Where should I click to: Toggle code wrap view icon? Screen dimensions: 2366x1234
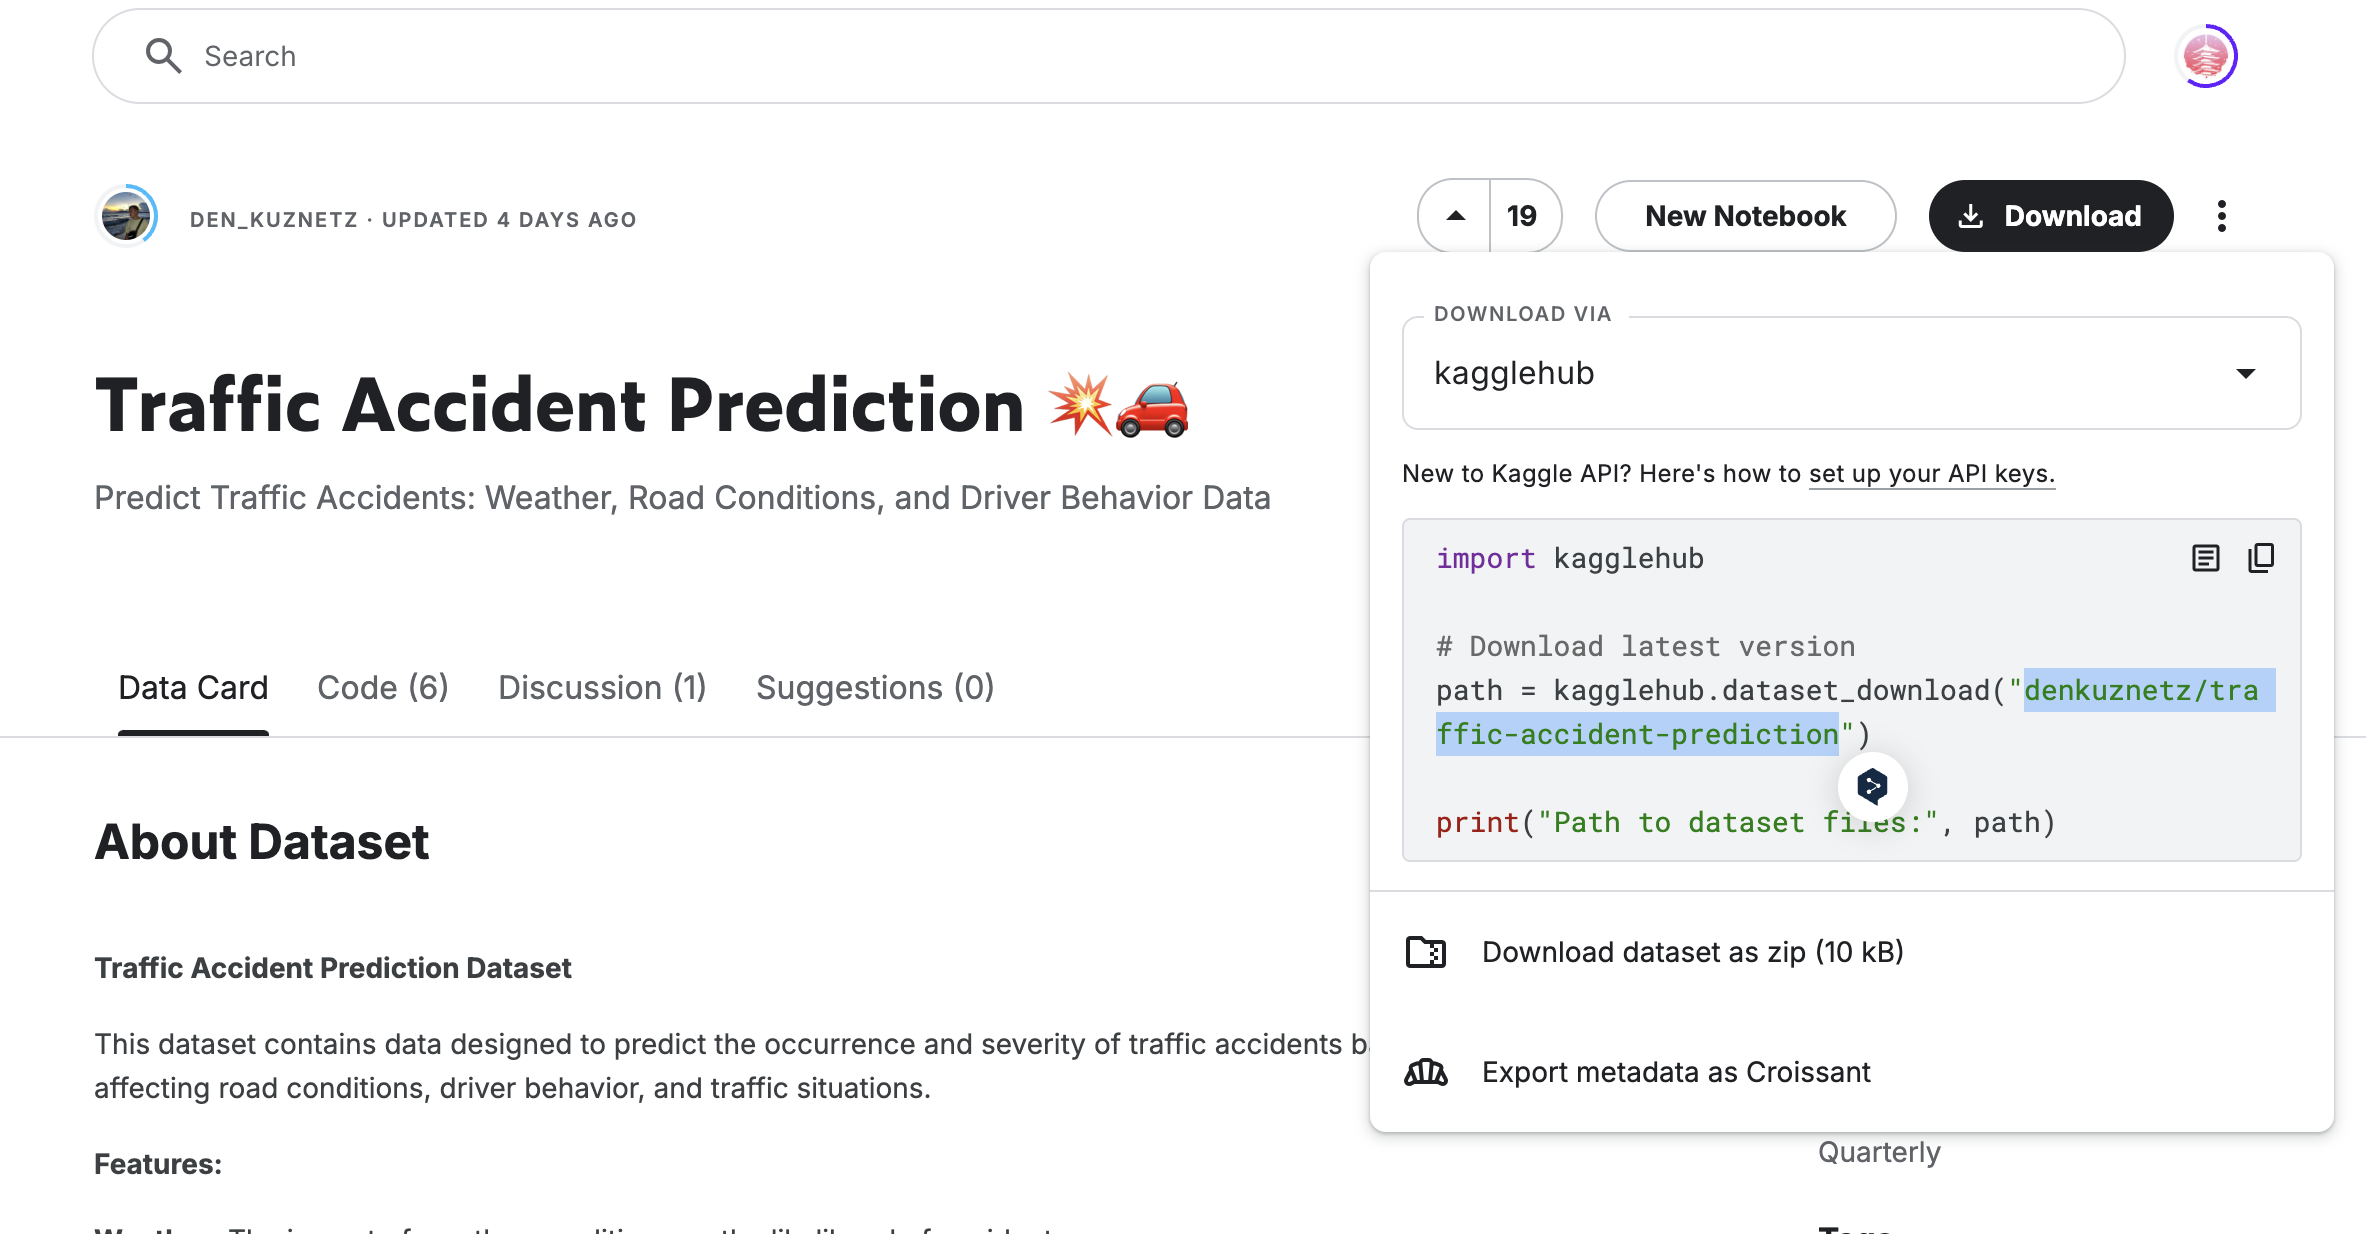tap(2205, 558)
